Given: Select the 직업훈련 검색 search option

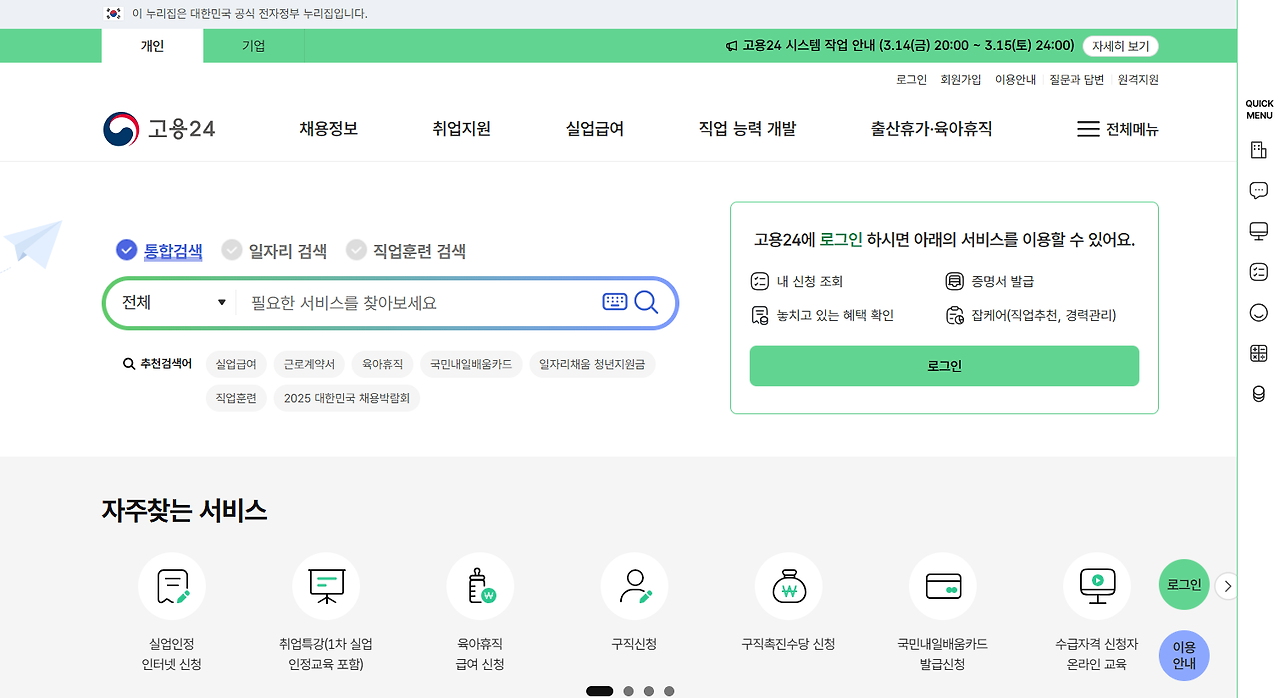Looking at the screenshot, I should pos(406,251).
